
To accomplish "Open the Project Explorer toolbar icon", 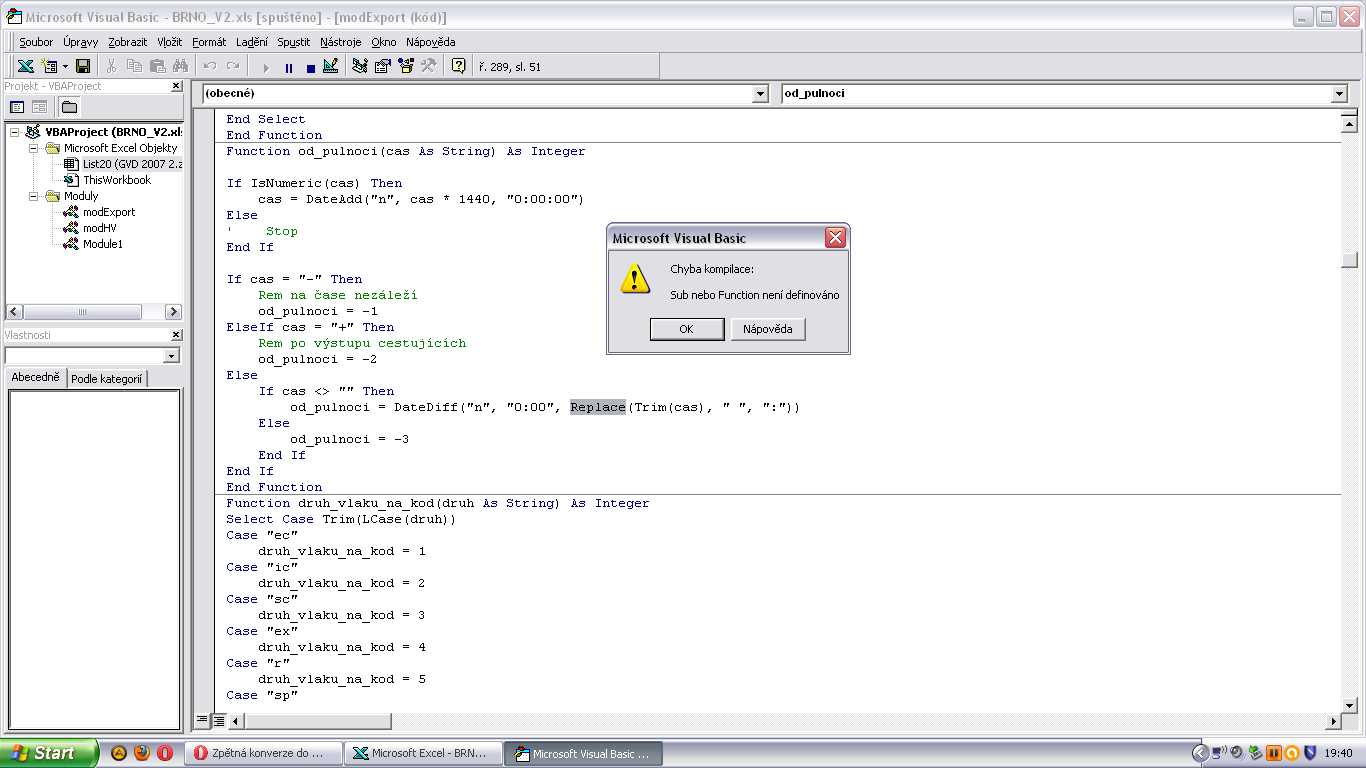I will (360, 66).
